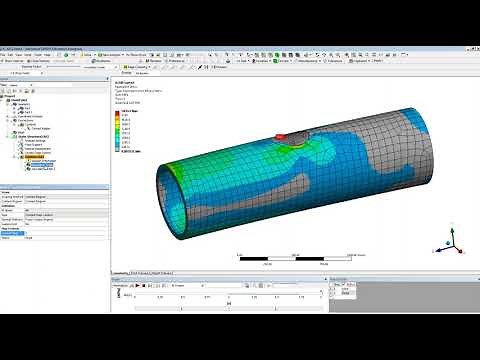Click the Wireframe button

pyautogui.click(x=101, y=61)
